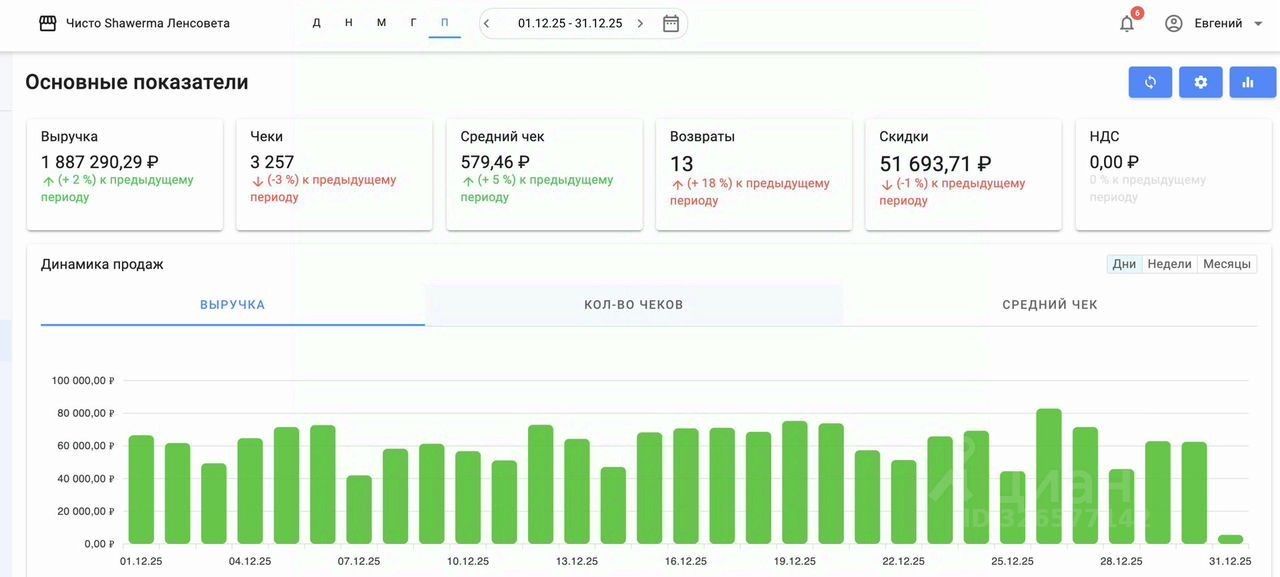Switch chart grouping to Дни
This screenshot has height=577, width=1280.
pyautogui.click(x=1124, y=264)
